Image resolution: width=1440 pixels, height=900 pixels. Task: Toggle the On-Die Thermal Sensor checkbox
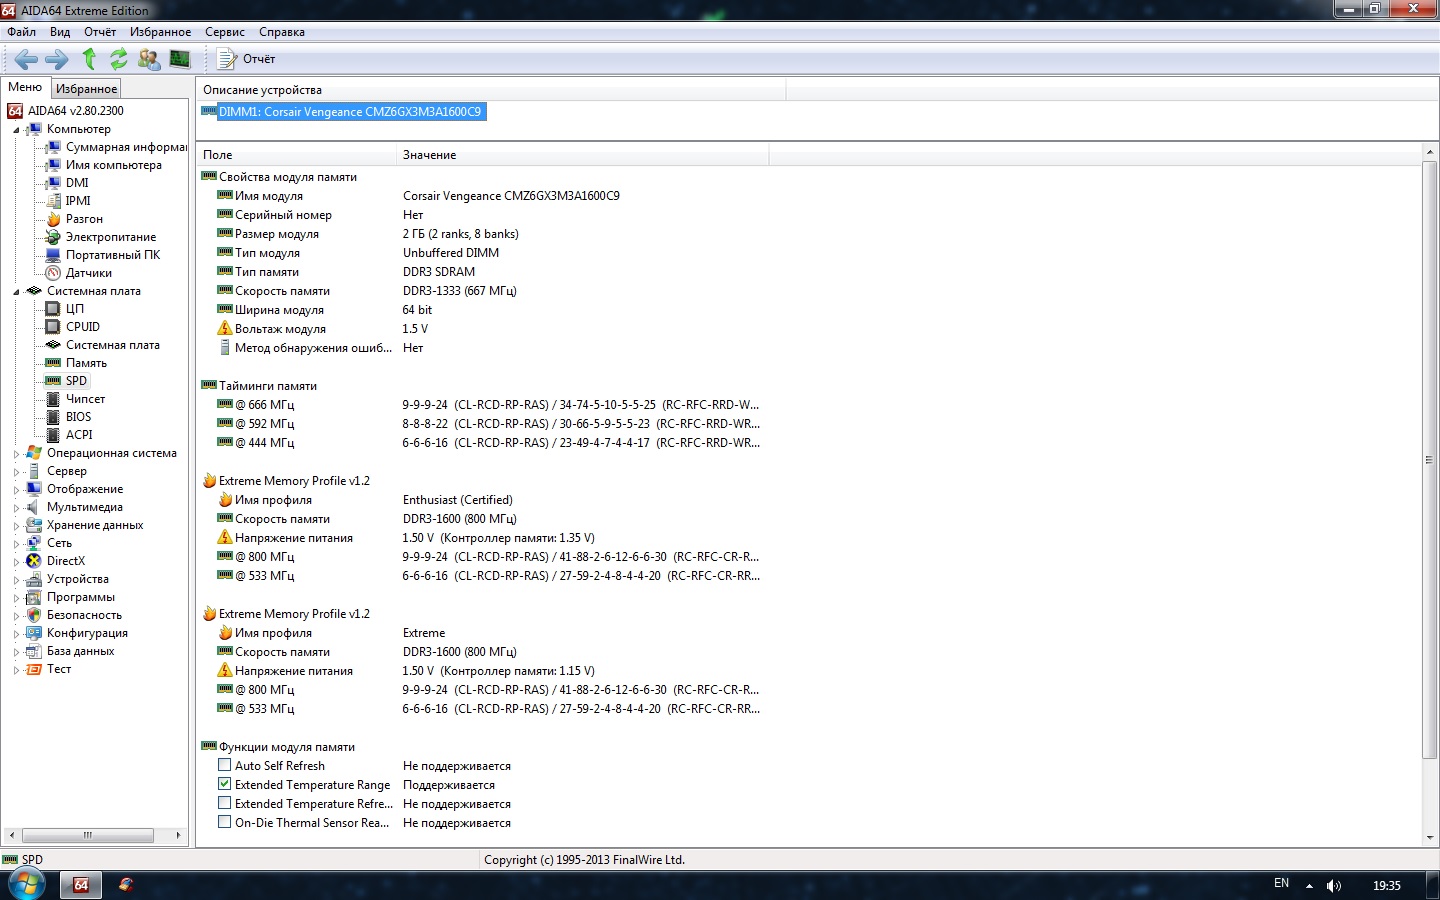[225, 822]
